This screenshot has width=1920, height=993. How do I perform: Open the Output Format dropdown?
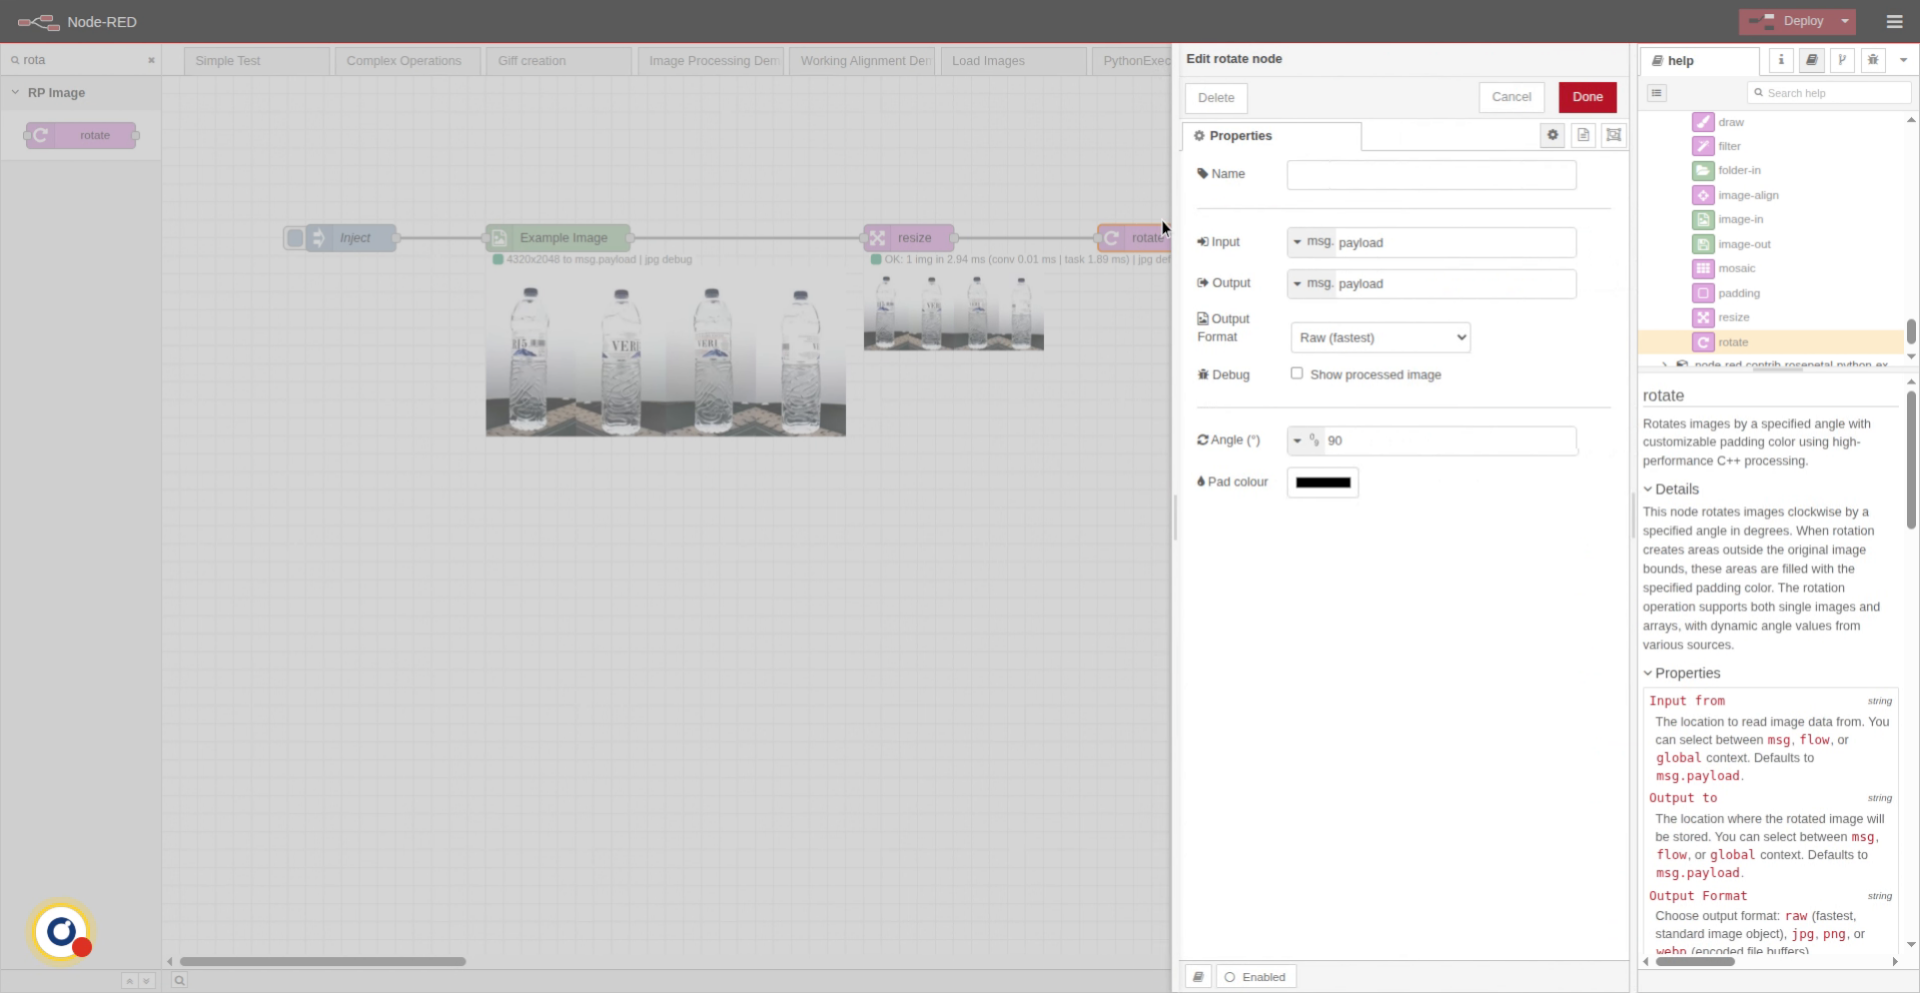pyautogui.click(x=1380, y=338)
